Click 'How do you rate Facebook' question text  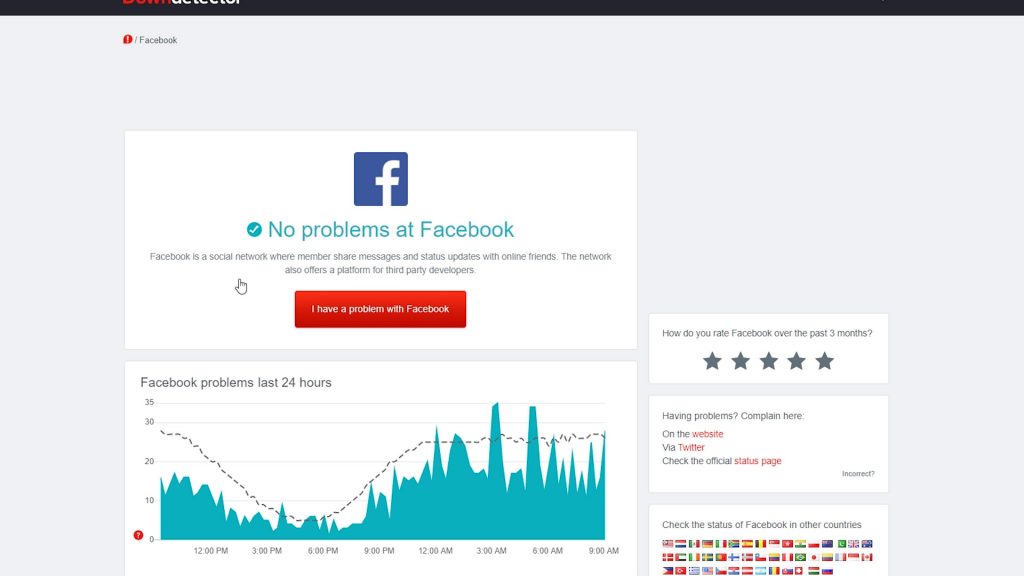click(767, 333)
